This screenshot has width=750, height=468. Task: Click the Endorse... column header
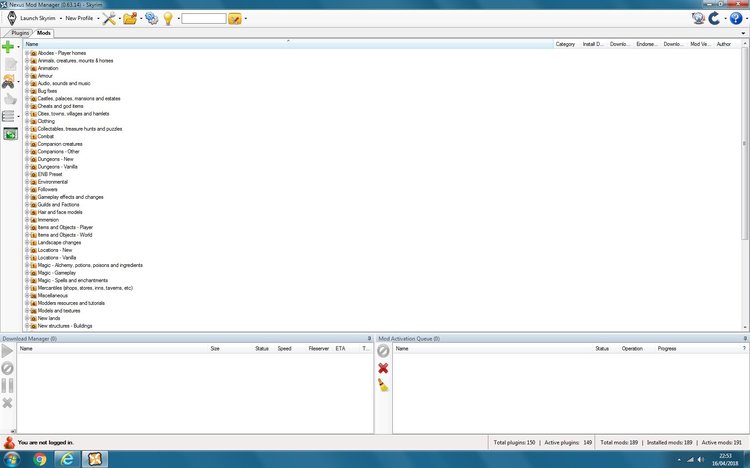coord(647,44)
